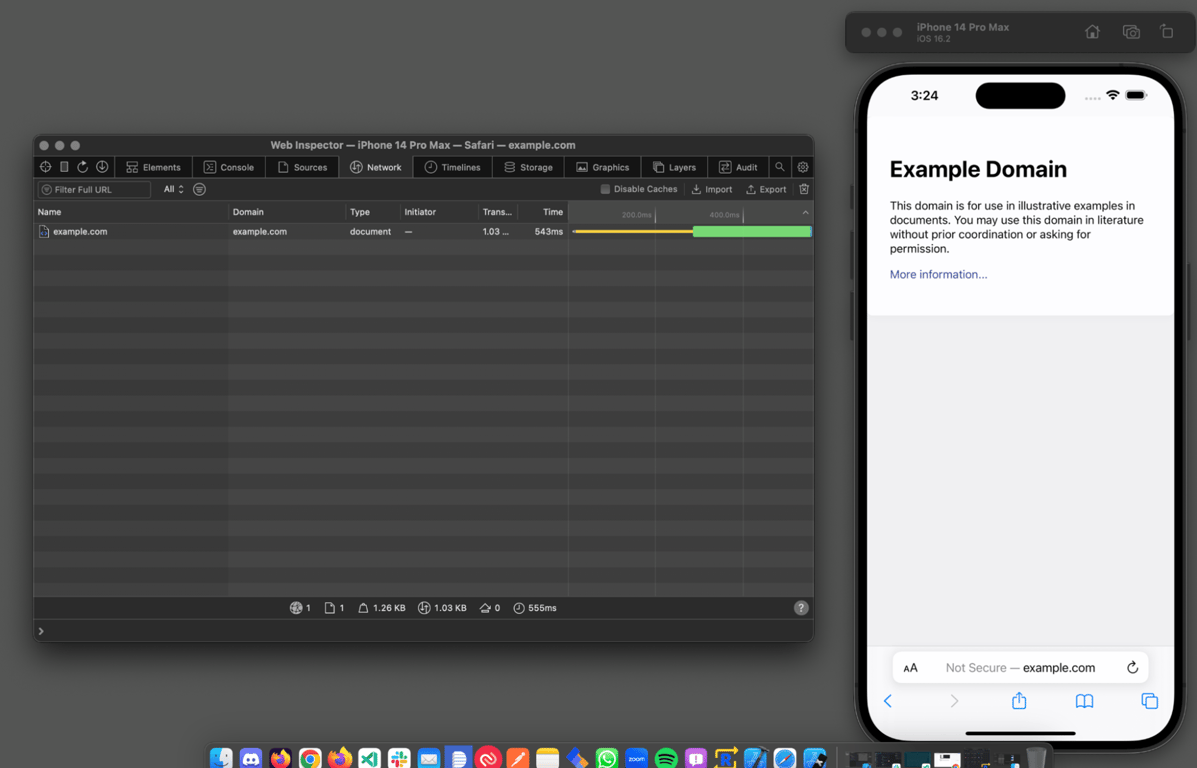Click the 1.03 transfer size cell

point(495,231)
